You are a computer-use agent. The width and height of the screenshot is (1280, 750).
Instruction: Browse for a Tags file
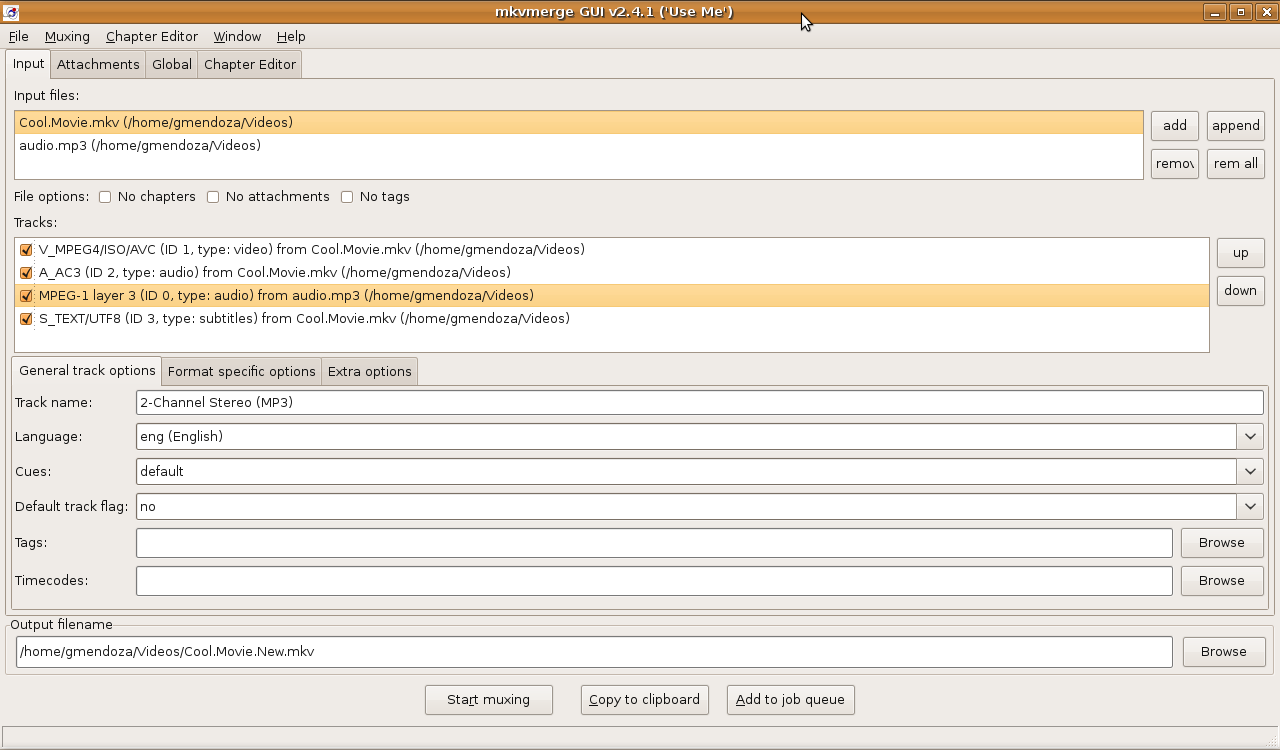(1222, 542)
